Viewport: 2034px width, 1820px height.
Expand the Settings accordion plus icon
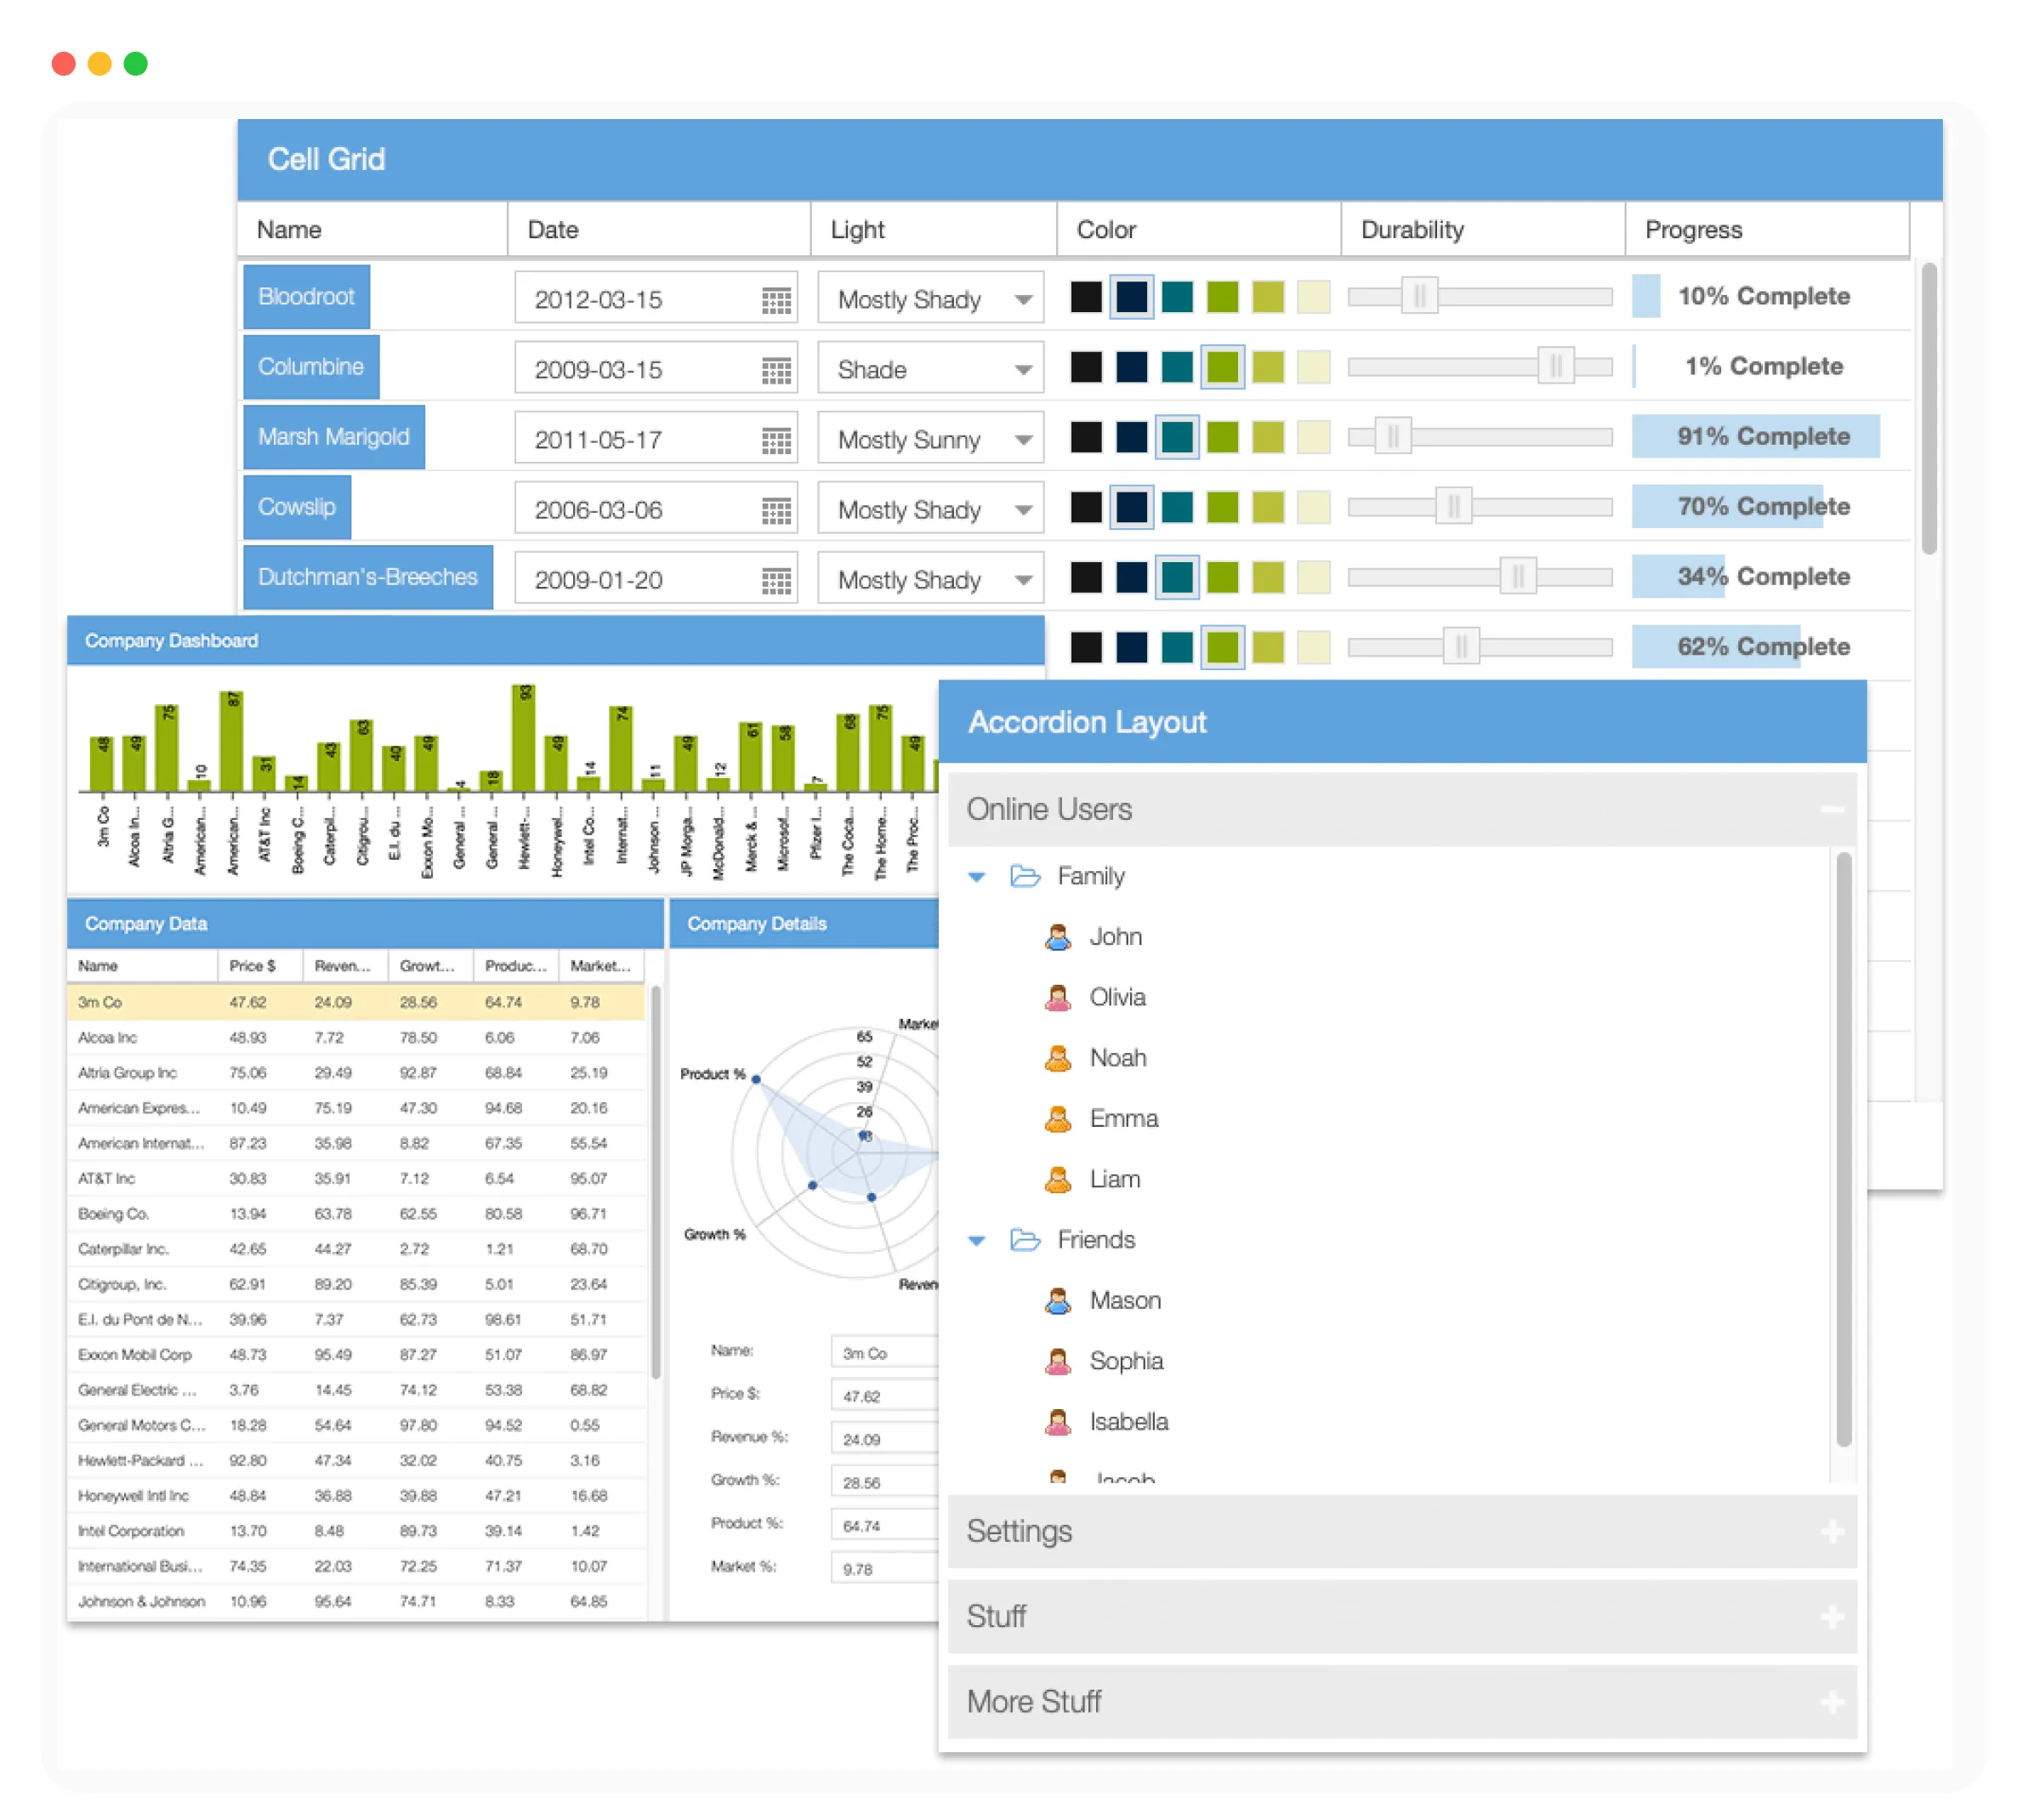coord(1832,1531)
